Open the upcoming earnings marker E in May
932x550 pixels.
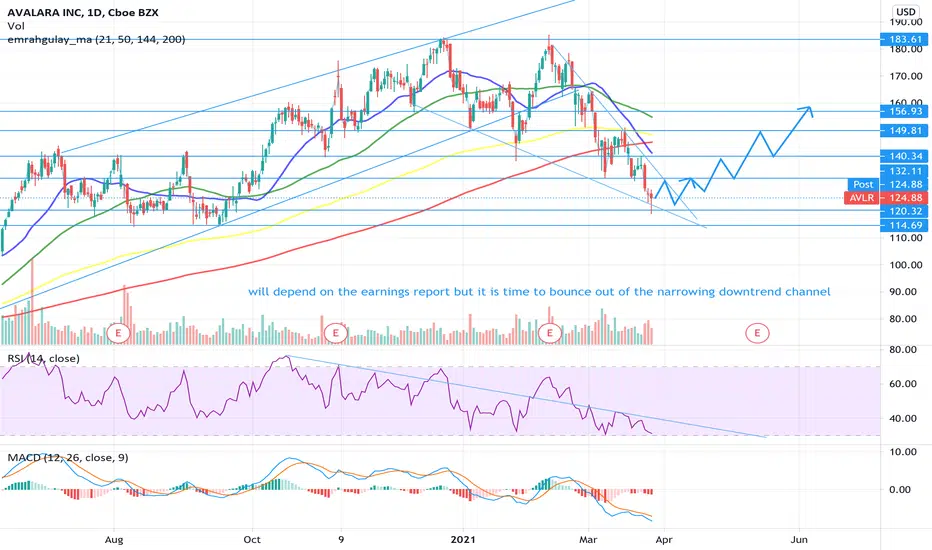757,333
